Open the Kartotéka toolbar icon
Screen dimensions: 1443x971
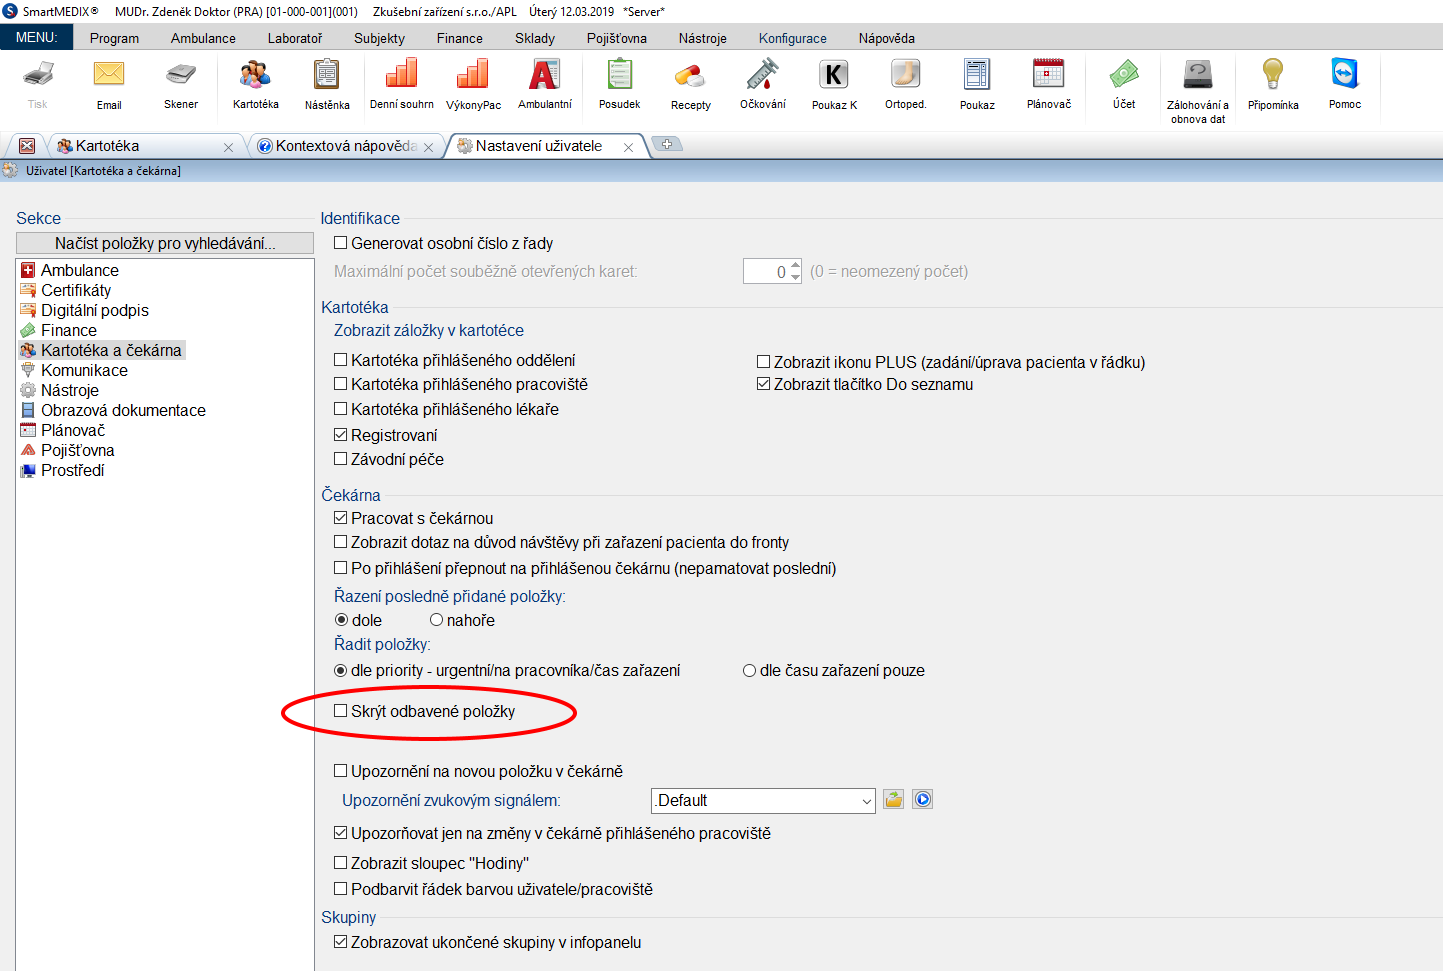(255, 83)
